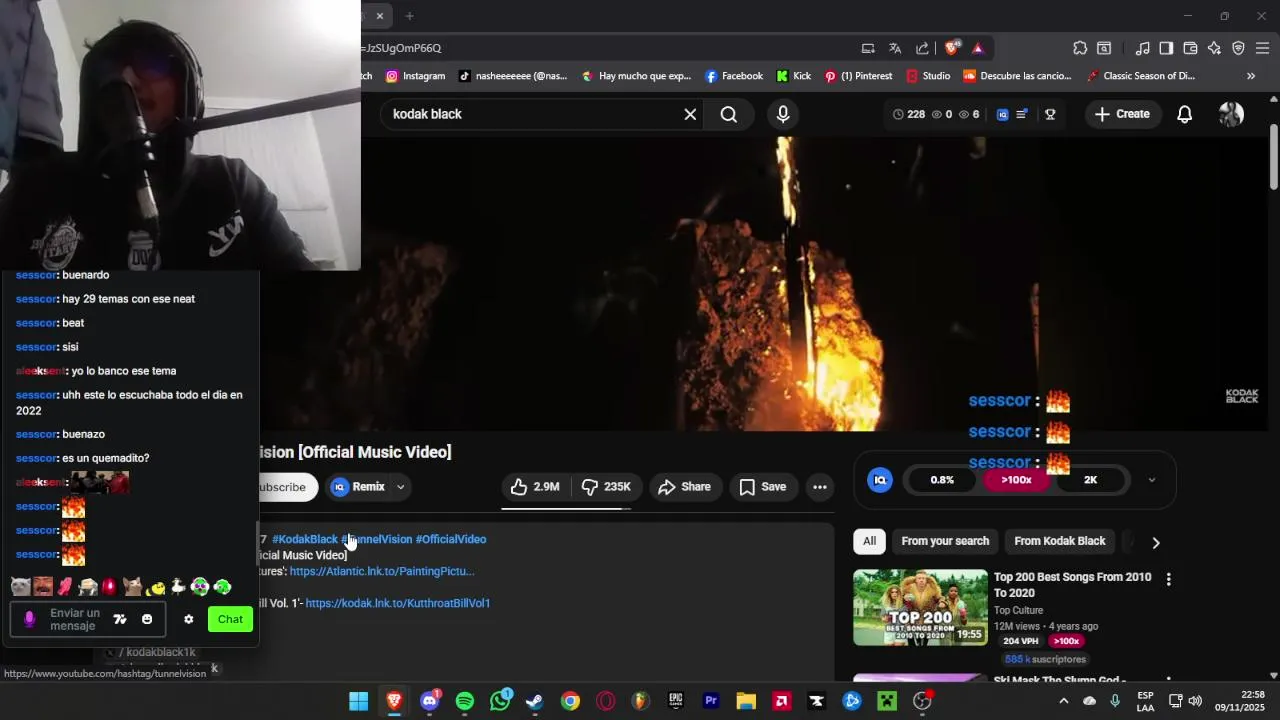Viewport: 1280px width, 720px height.
Task: Show hidden system tray icons chevron
Action: pos(1063,701)
